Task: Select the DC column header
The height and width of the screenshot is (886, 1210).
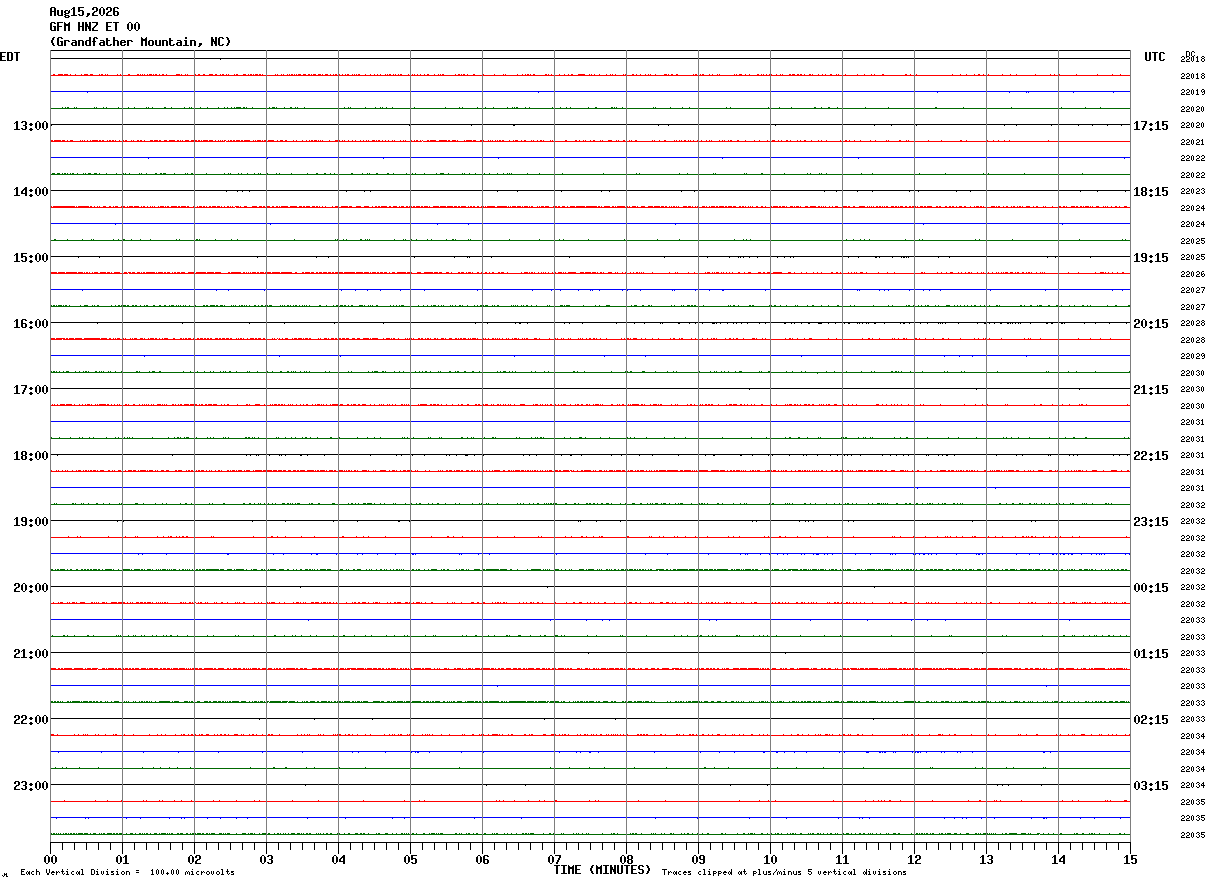Action: [1190, 54]
